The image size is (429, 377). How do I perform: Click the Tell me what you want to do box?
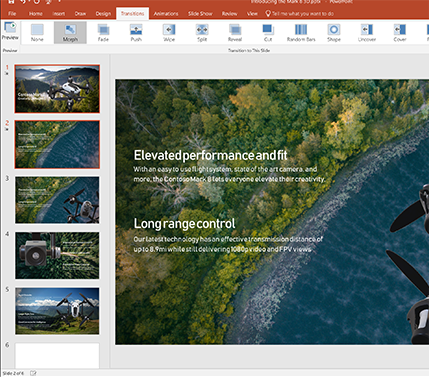pyautogui.click(x=299, y=14)
